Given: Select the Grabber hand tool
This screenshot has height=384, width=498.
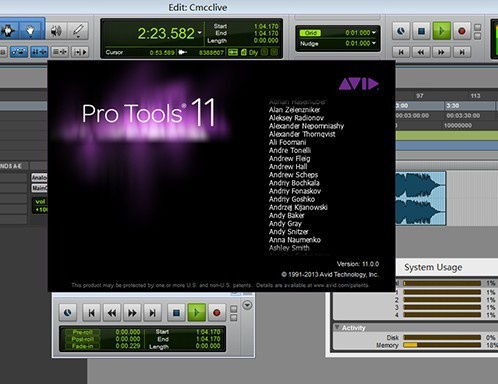Looking at the screenshot, I should click(x=31, y=31).
